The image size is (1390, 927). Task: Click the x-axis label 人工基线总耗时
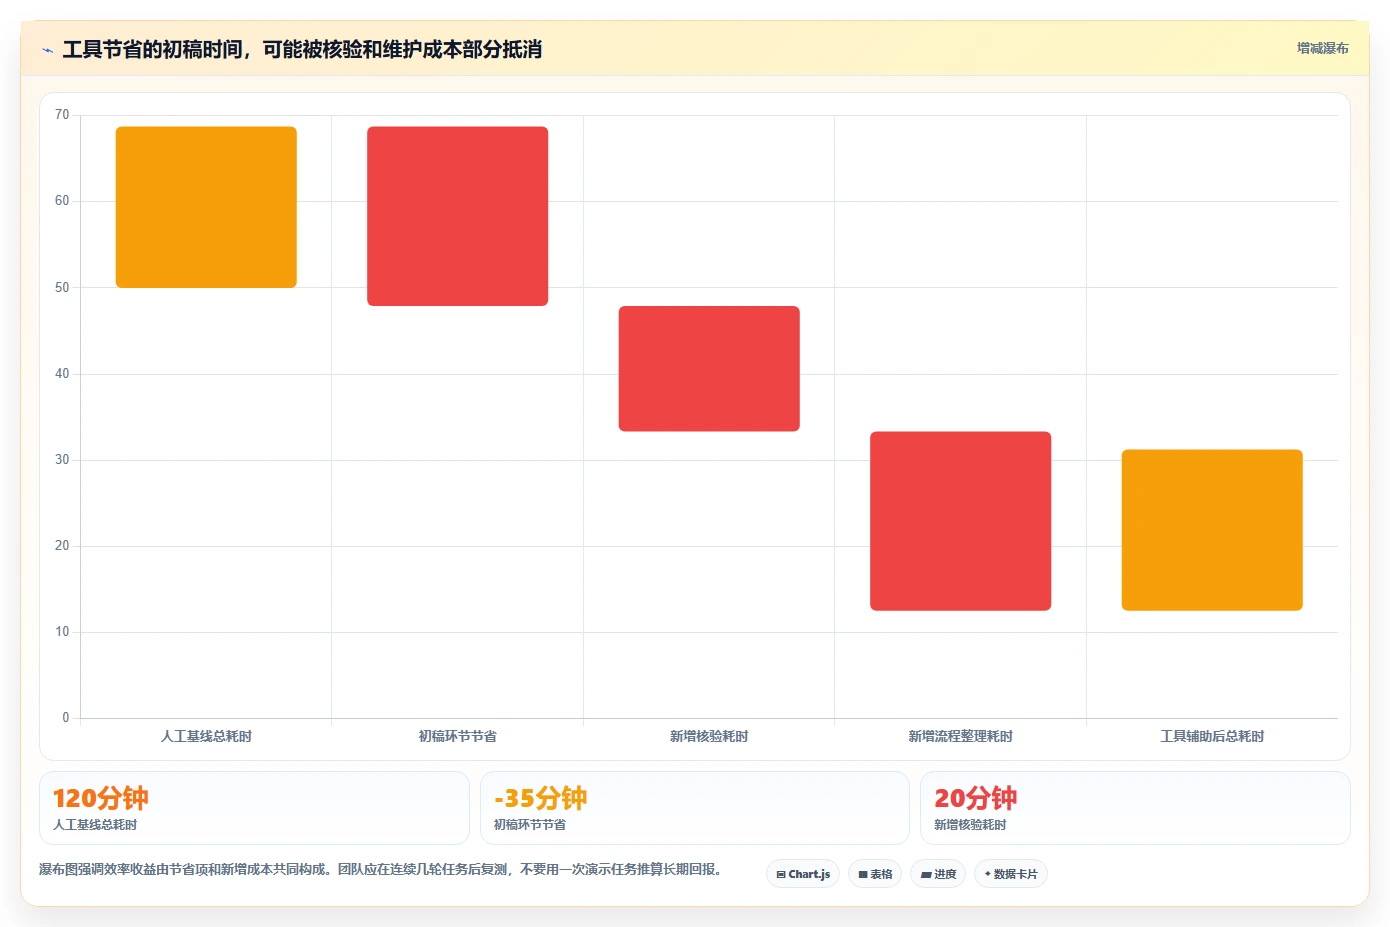(206, 736)
